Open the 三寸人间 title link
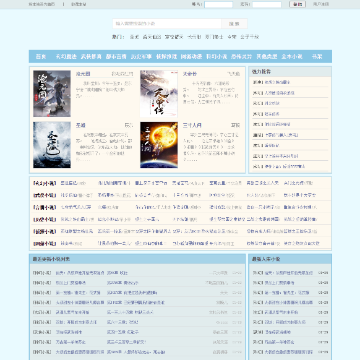 tap(192, 125)
